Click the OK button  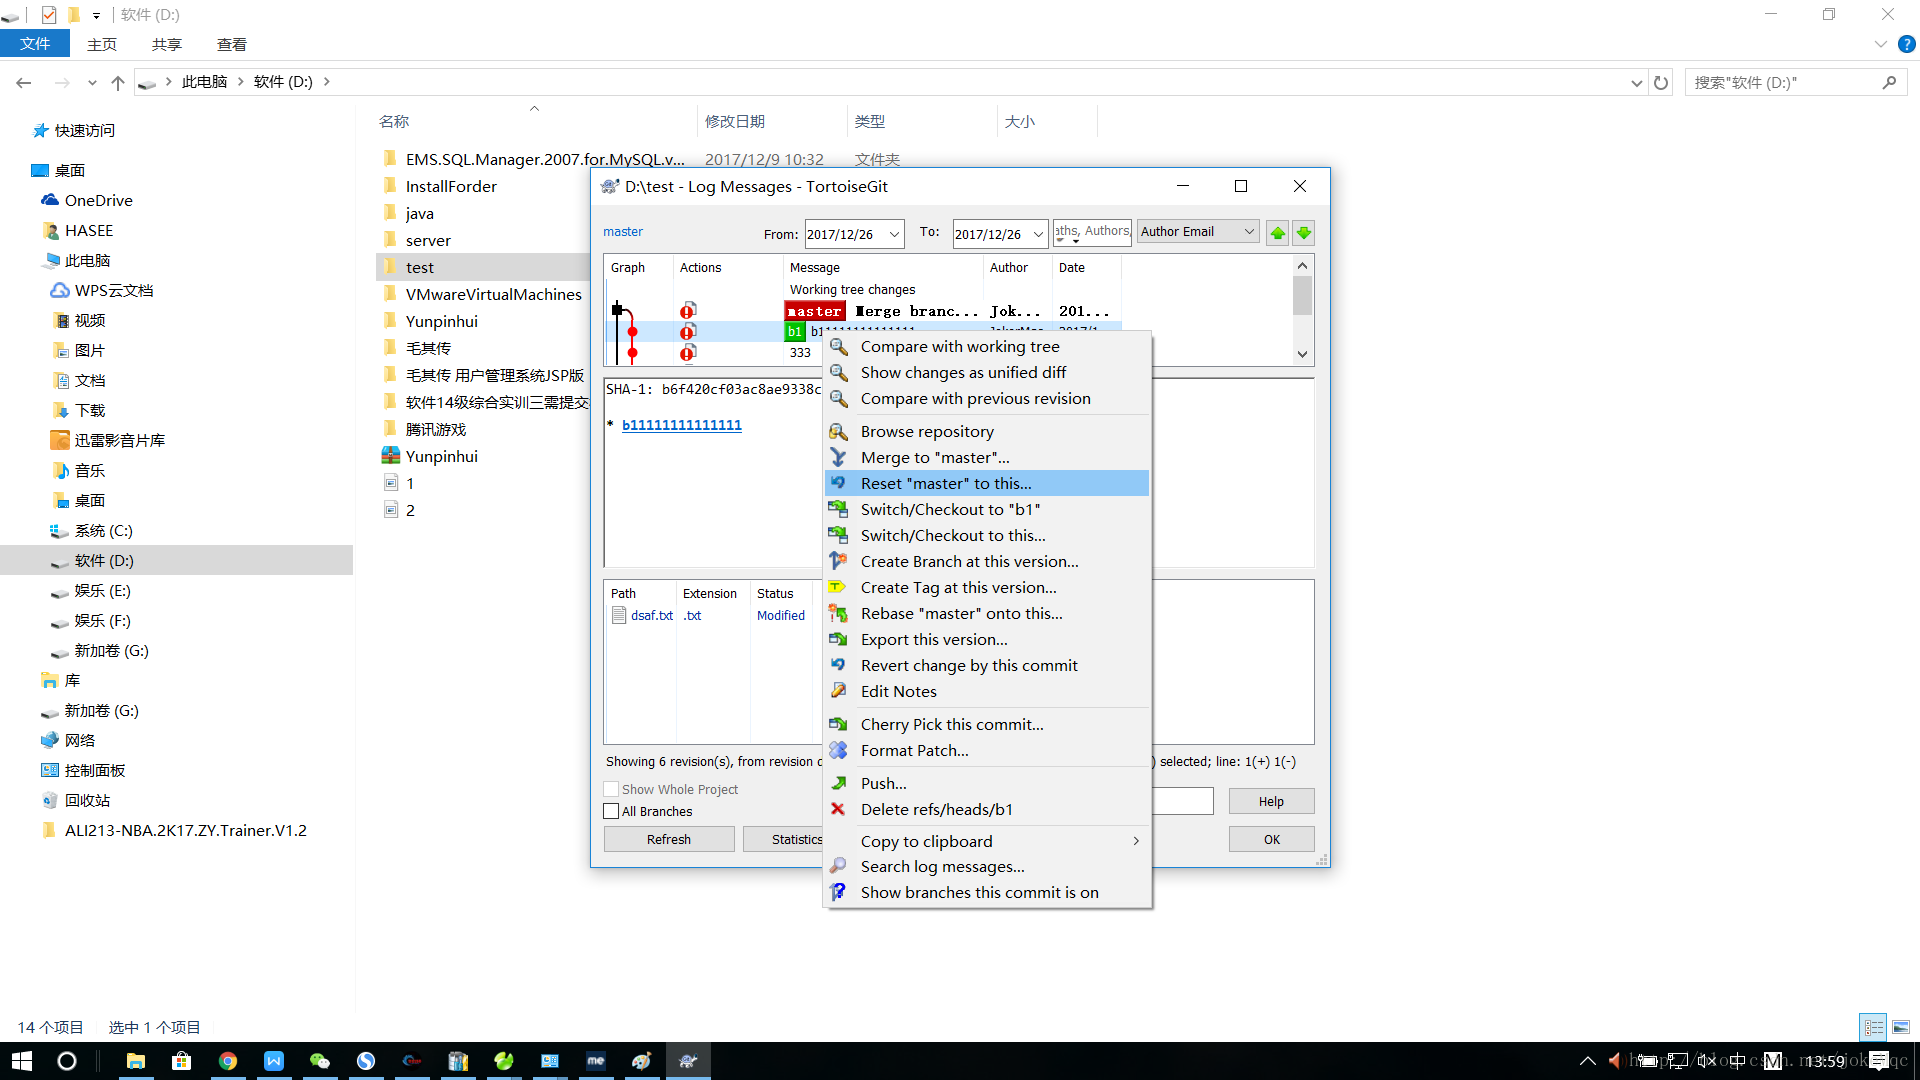tap(1271, 839)
